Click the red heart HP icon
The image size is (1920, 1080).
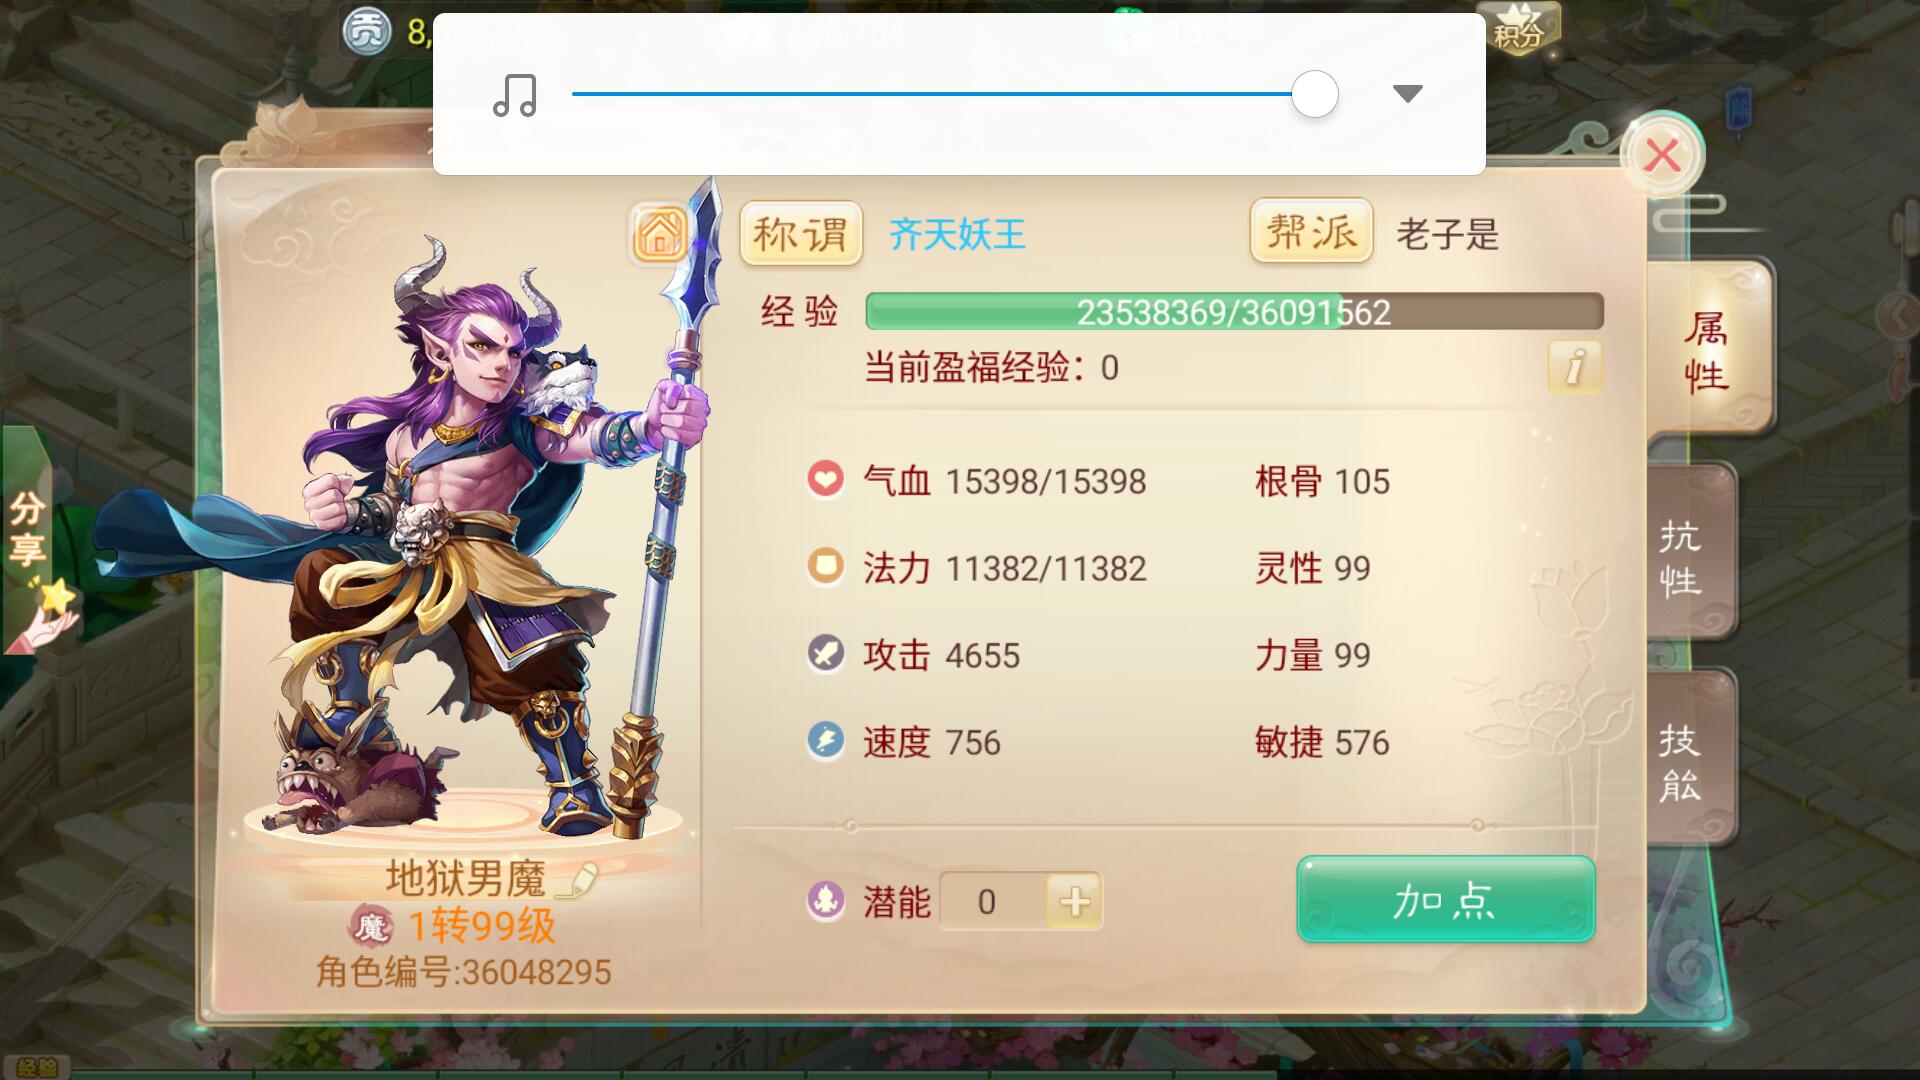coord(826,480)
